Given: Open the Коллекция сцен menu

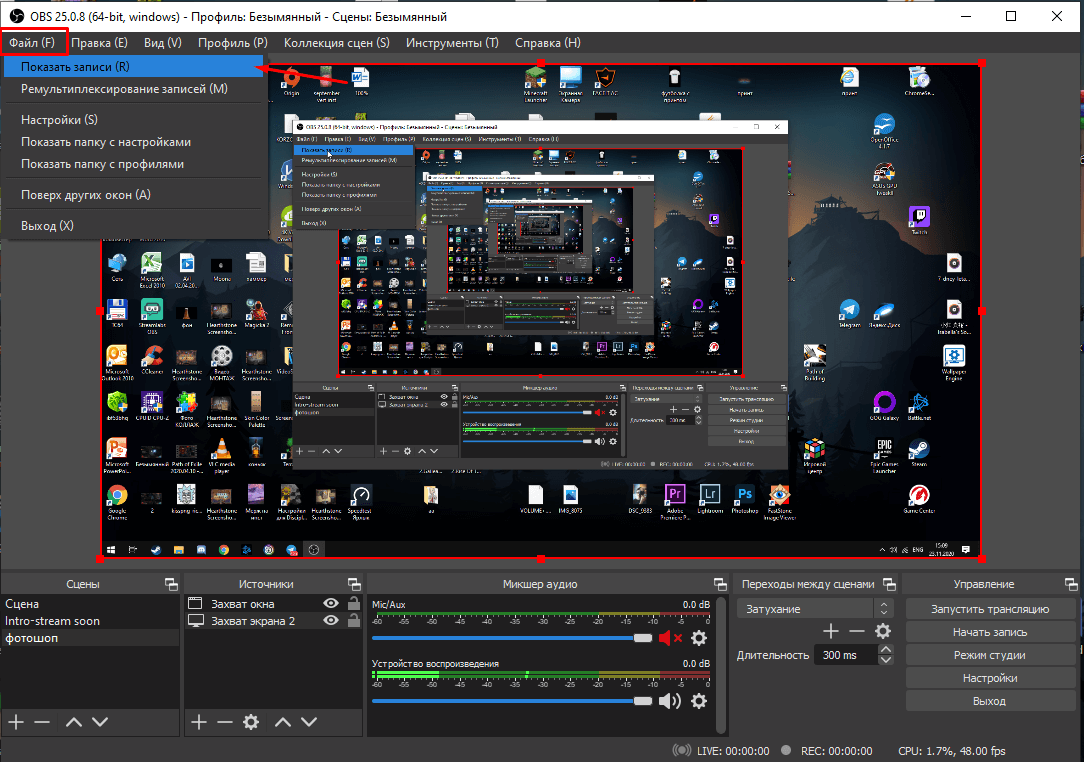Looking at the screenshot, I should [x=337, y=43].
